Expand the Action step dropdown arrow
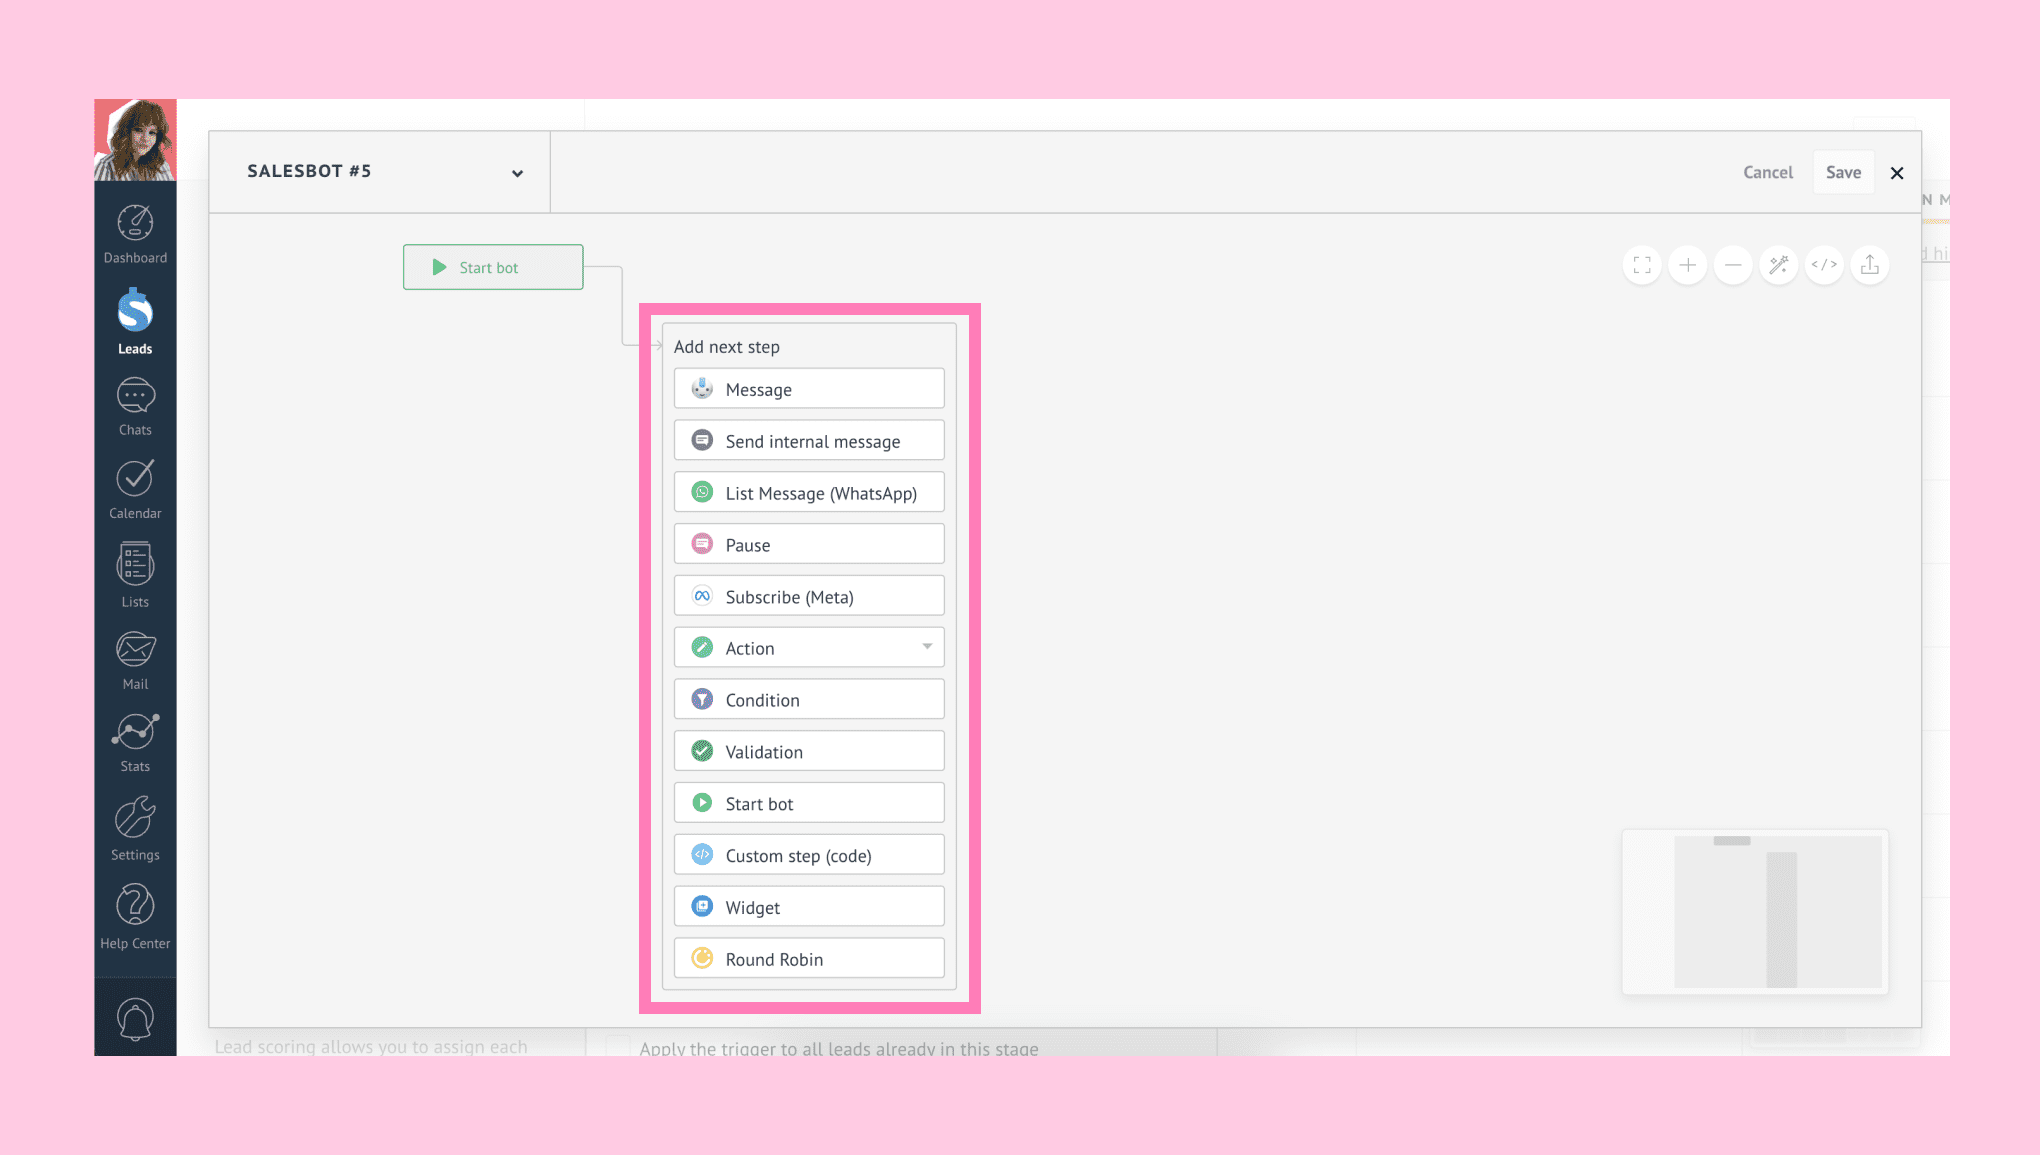This screenshot has width=2040, height=1155. (x=927, y=647)
